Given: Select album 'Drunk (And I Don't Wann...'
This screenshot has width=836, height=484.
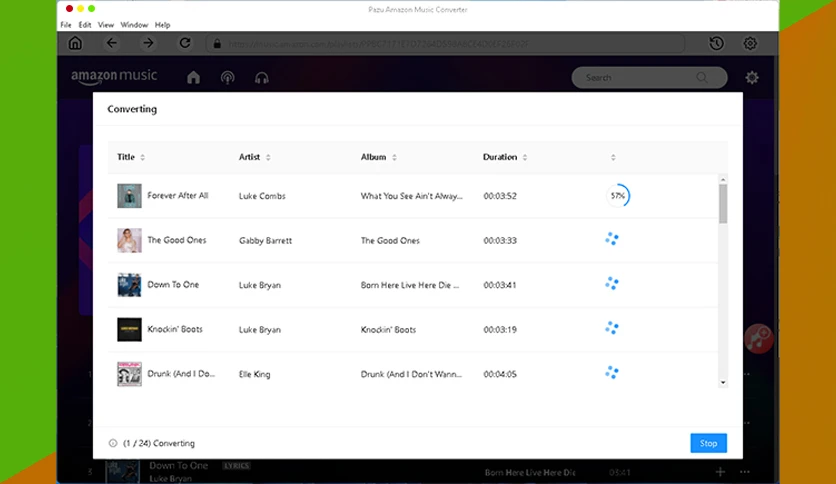Looking at the screenshot, I should [411, 374].
